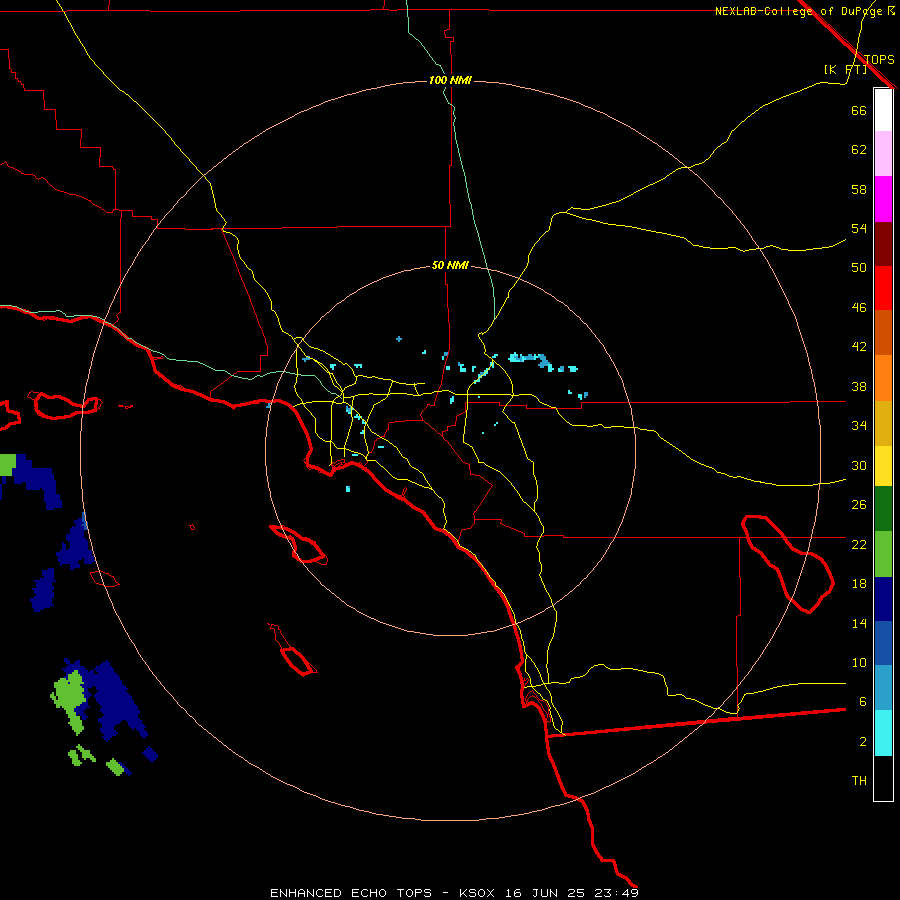Select the ENHANCED ECHO TOPS caption text
Viewport: 900px width, 900px height.
(351, 893)
